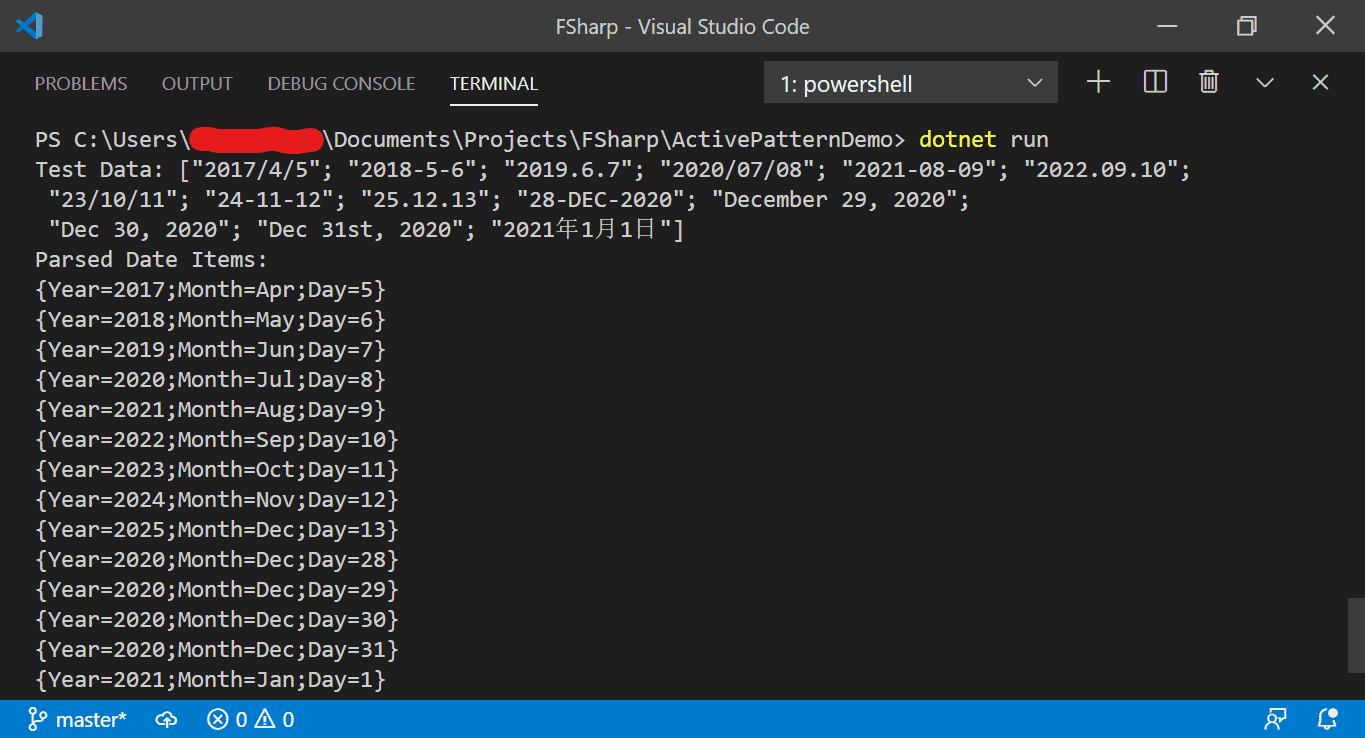Click the row {Year=2023;Month=Oct;Day=11}

(217, 470)
